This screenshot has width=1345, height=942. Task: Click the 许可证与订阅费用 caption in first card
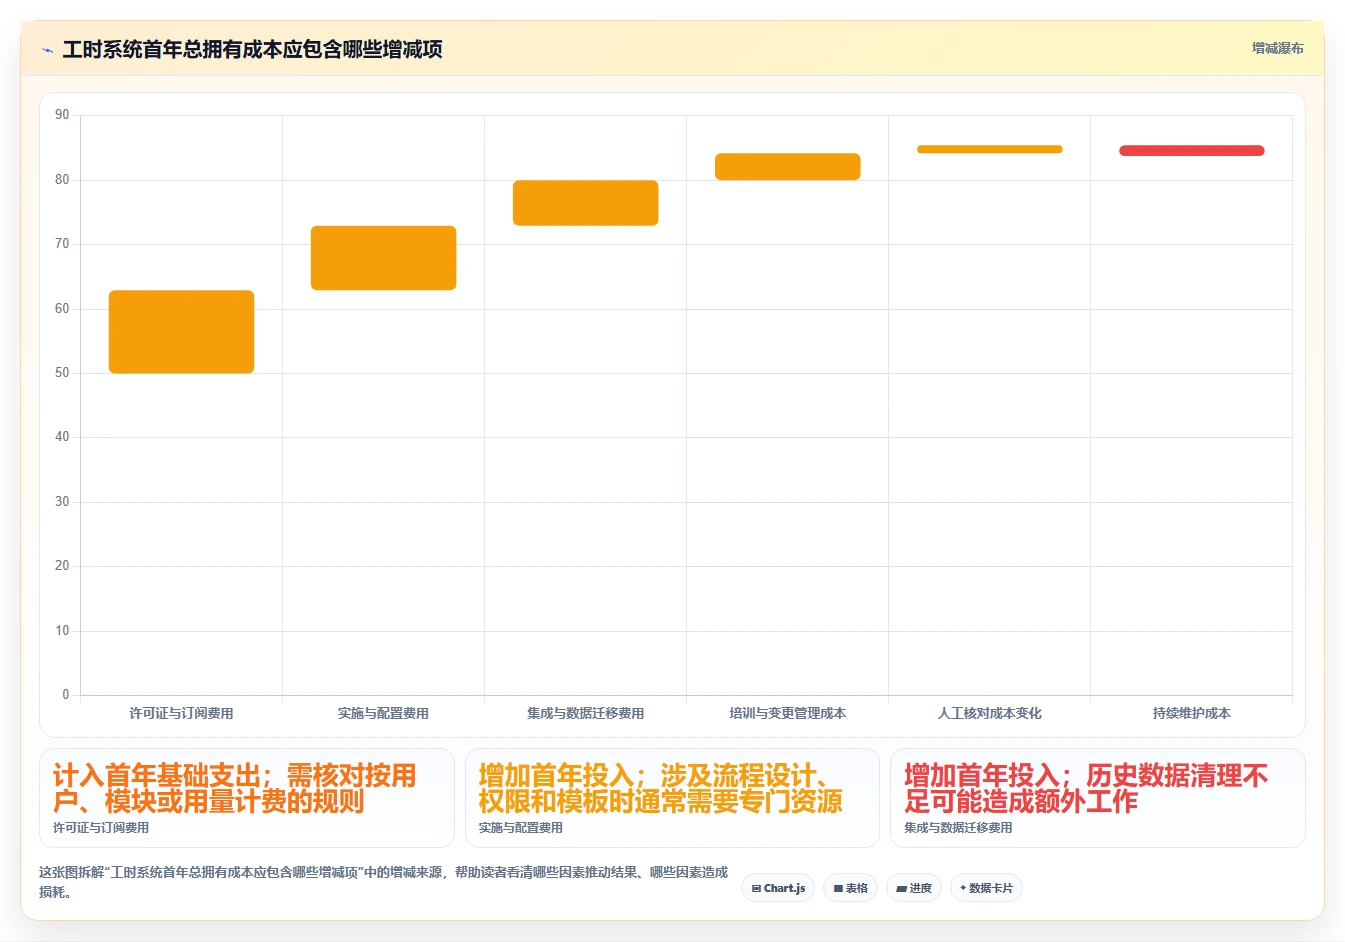(x=101, y=828)
